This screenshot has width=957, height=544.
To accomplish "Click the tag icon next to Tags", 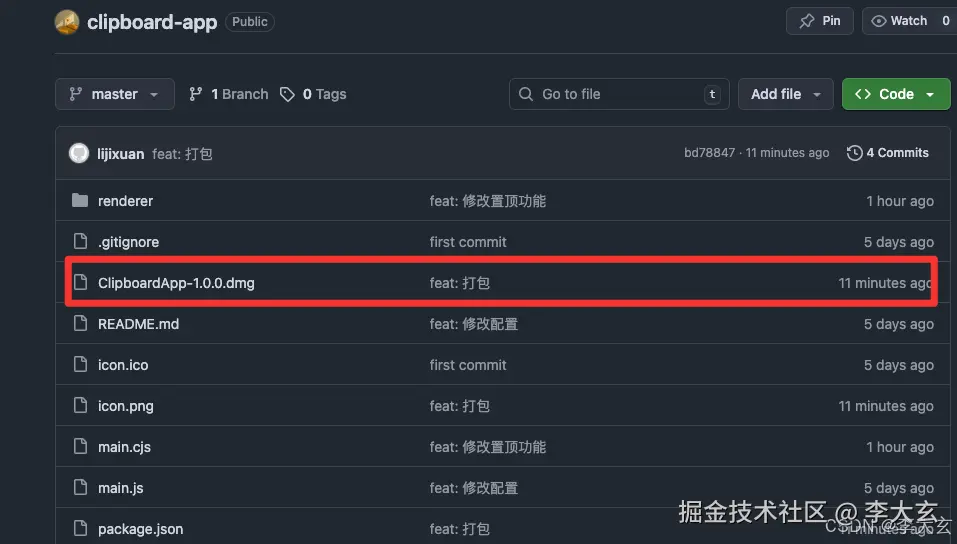I will 287,94.
